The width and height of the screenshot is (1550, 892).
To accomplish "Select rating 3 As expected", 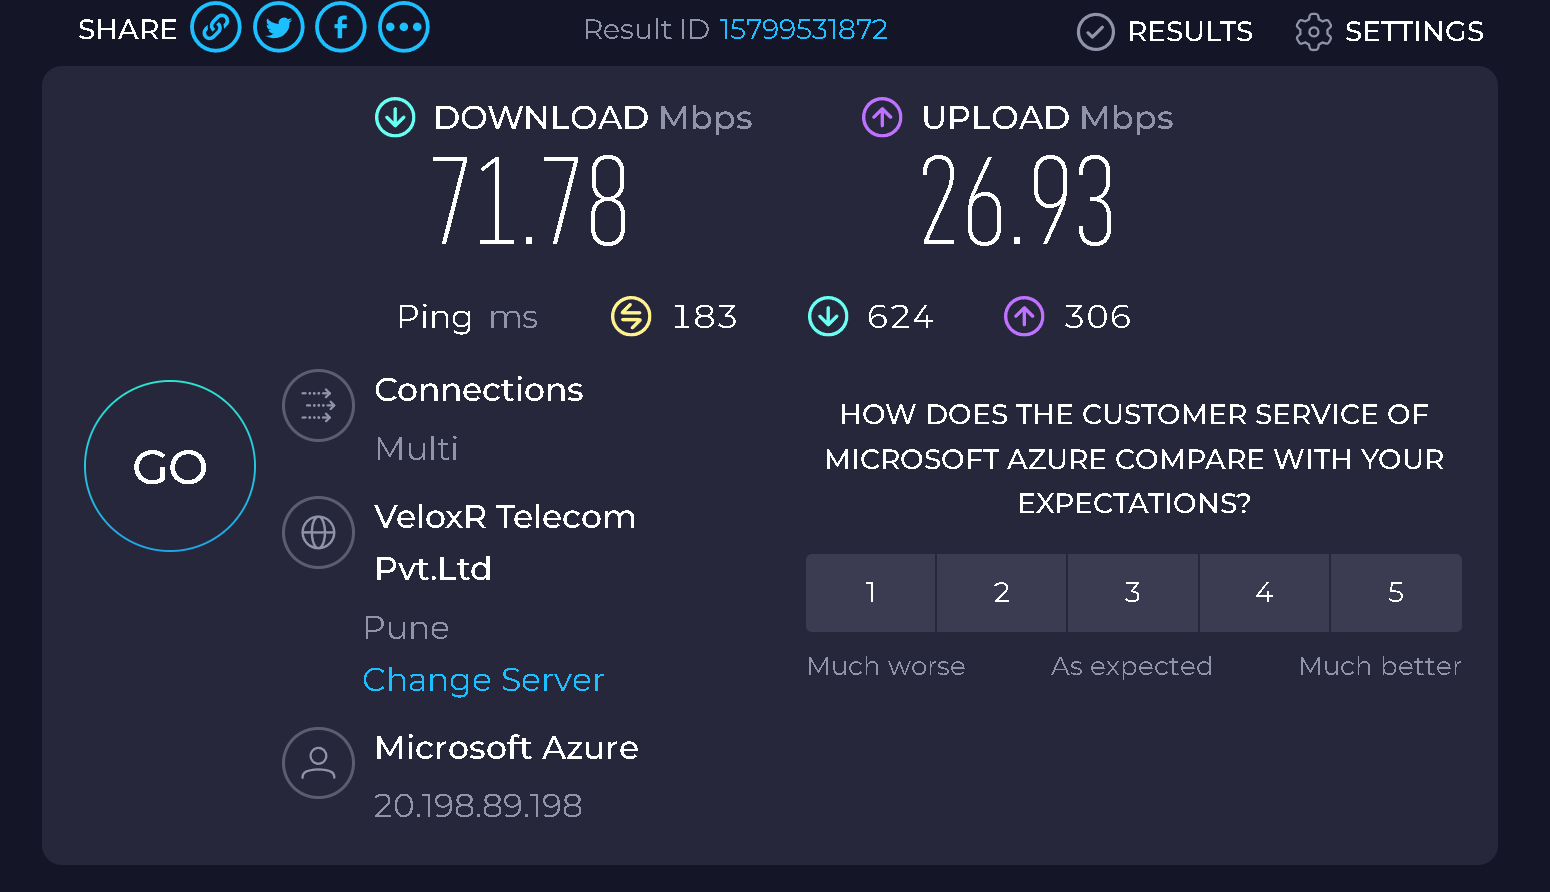I will 1133,593.
